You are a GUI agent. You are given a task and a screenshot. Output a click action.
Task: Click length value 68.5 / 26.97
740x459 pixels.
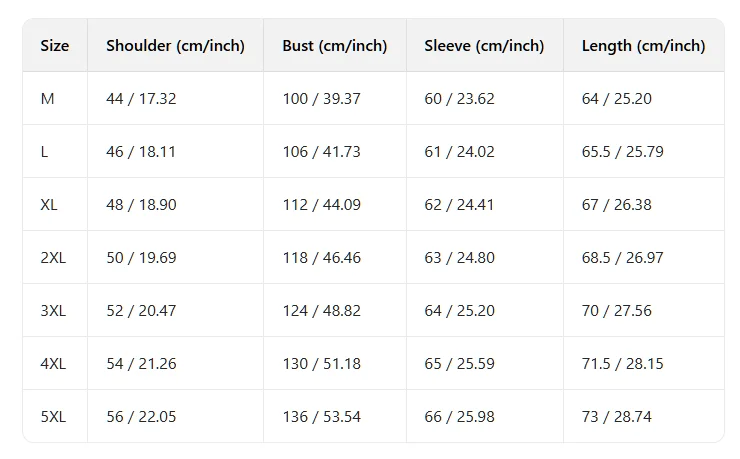[622, 258]
